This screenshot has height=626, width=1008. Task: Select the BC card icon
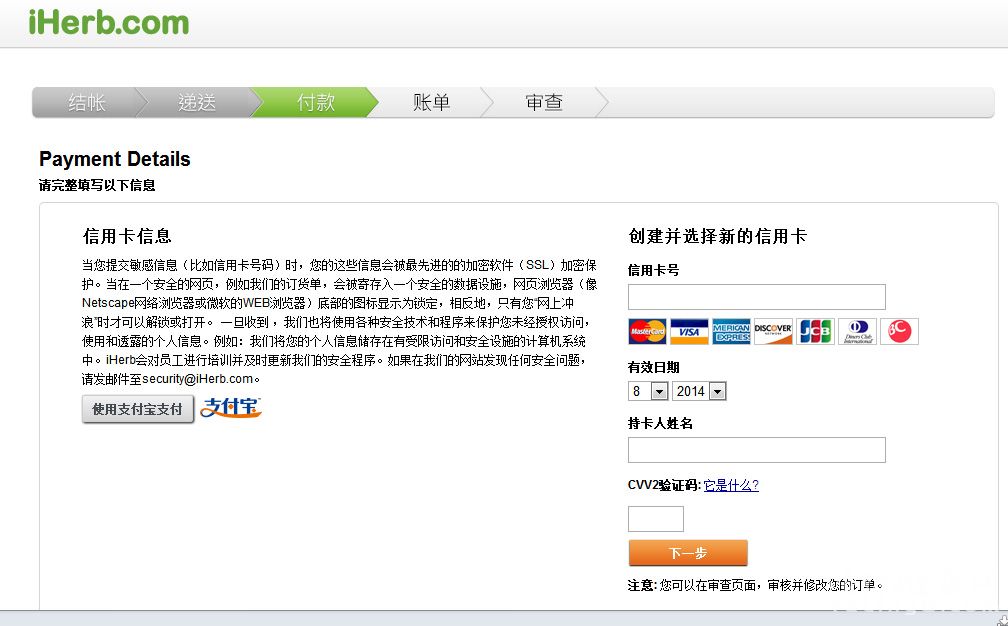(899, 332)
